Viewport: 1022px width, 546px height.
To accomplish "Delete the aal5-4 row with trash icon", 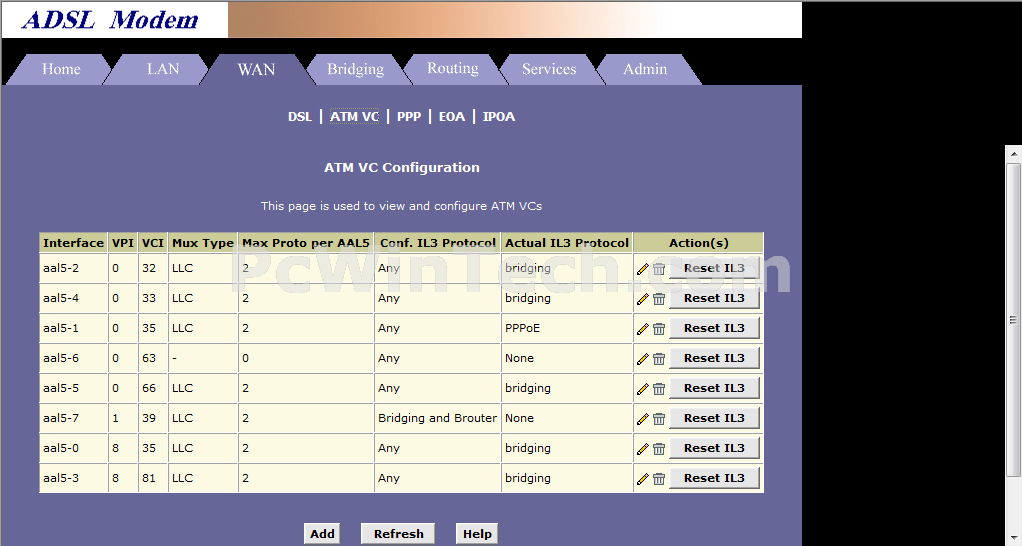I will (x=659, y=299).
